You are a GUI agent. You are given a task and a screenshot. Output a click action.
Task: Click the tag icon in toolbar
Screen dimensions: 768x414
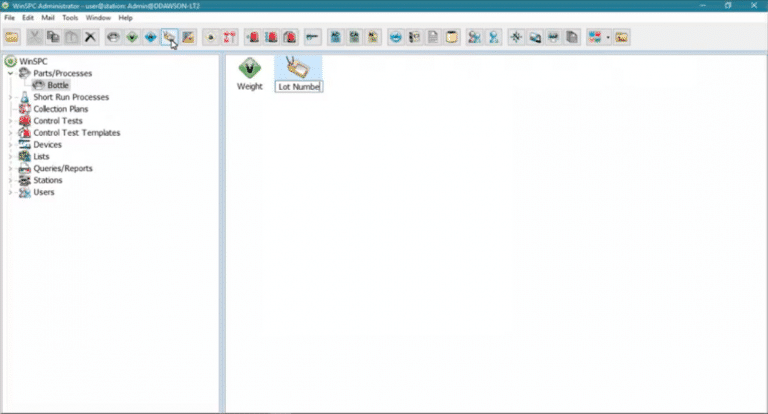click(x=169, y=37)
